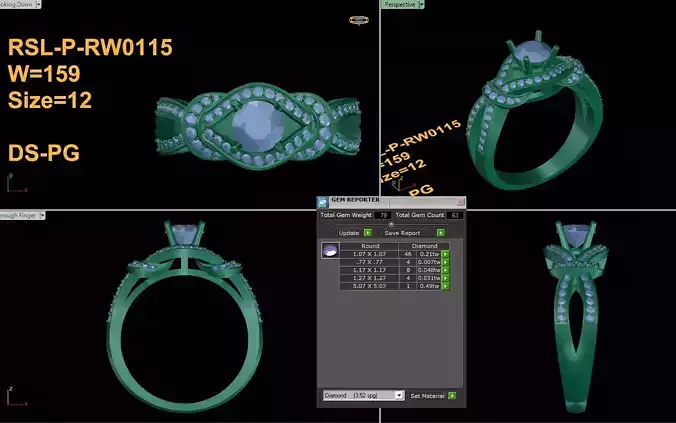Image resolution: width=676 pixels, height=423 pixels.
Task: Open the Perspective viewport menu arrow
Action: (x=421, y=4)
